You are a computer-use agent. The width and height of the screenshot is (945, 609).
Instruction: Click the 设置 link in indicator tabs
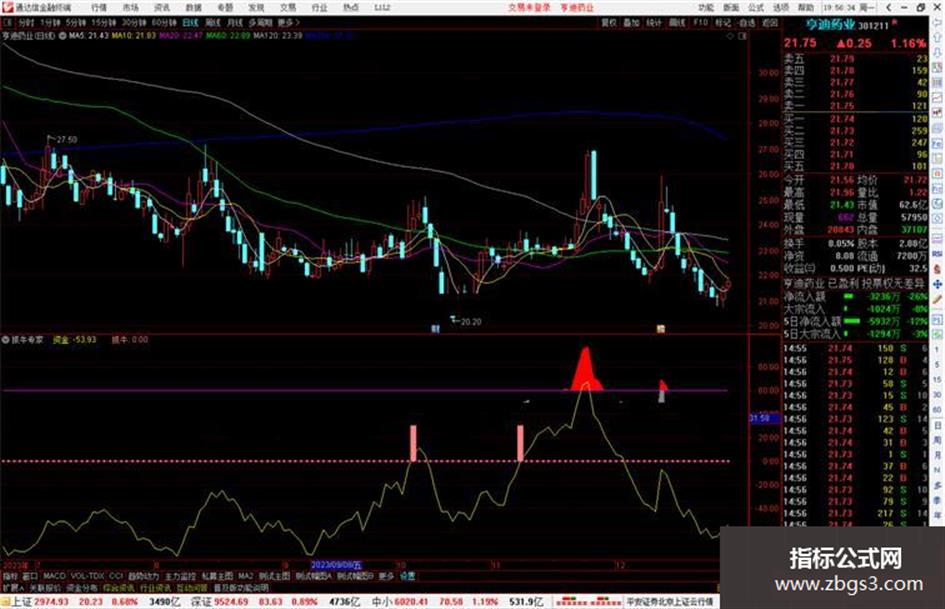pyautogui.click(x=407, y=576)
